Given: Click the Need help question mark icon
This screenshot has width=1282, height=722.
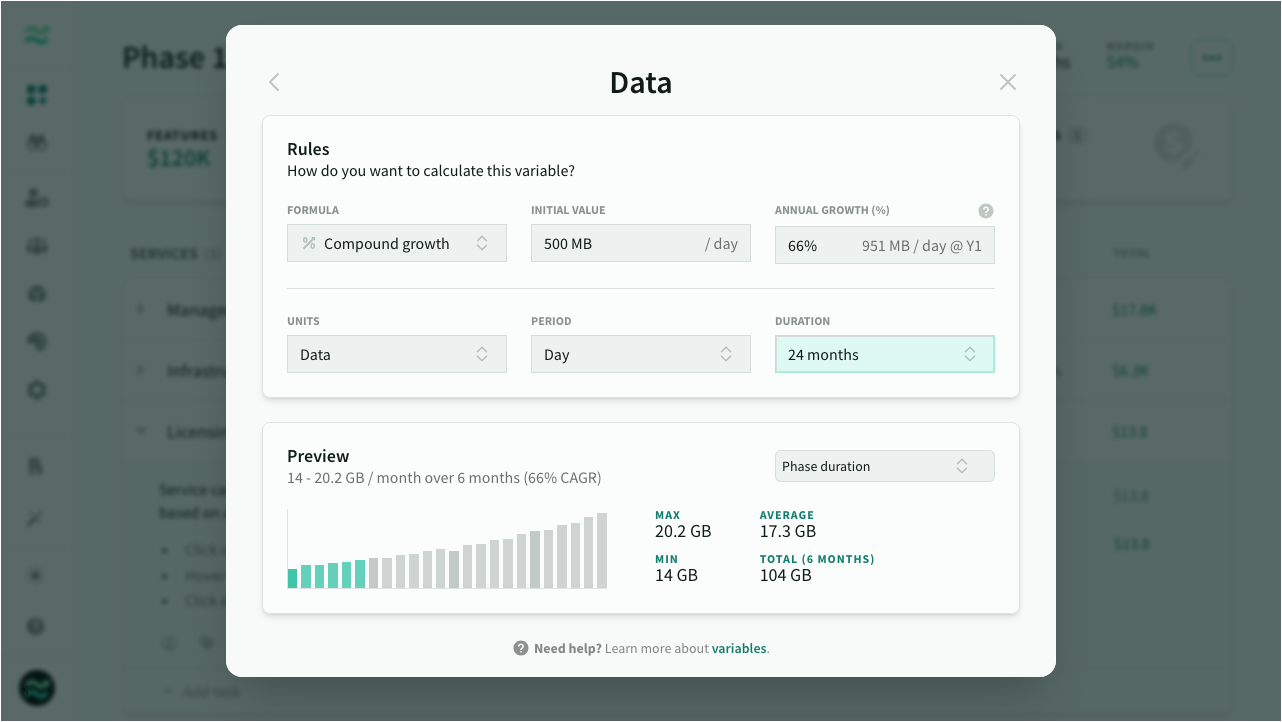Looking at the screenshot, I should coord(520,648).
